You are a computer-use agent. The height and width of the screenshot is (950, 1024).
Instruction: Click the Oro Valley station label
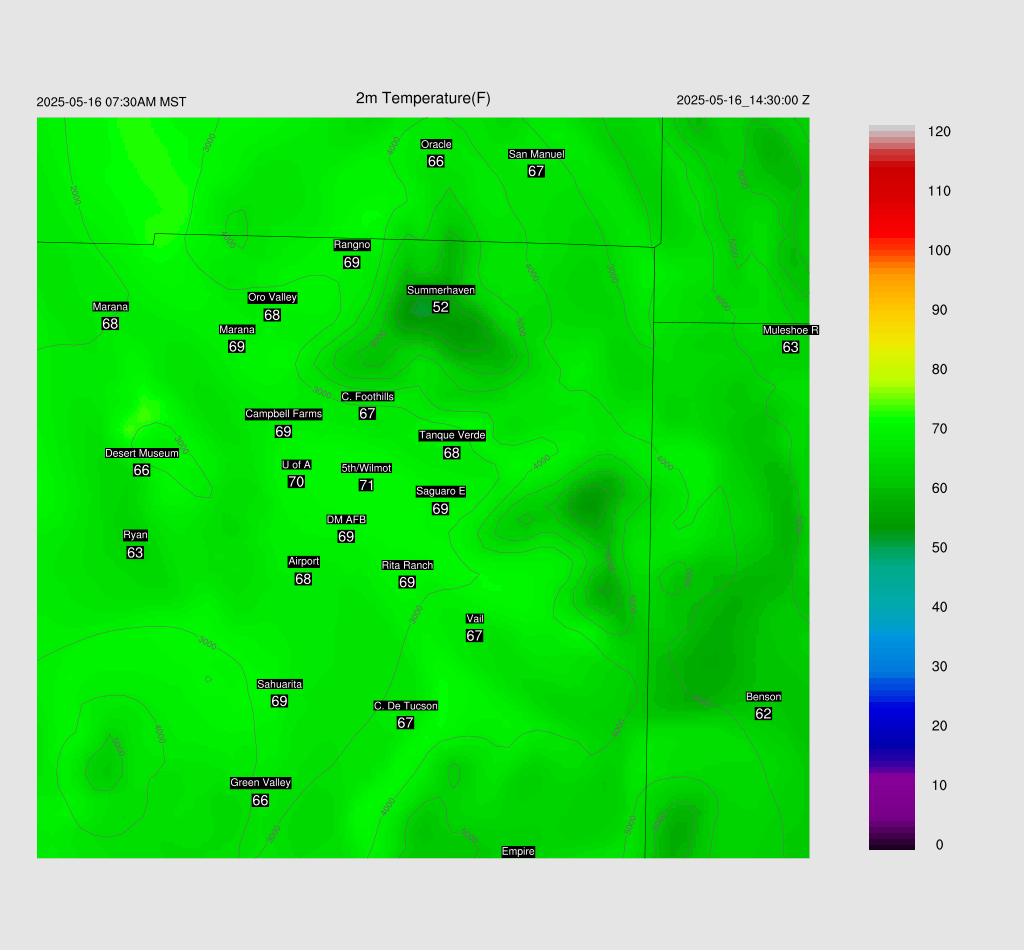272,297
